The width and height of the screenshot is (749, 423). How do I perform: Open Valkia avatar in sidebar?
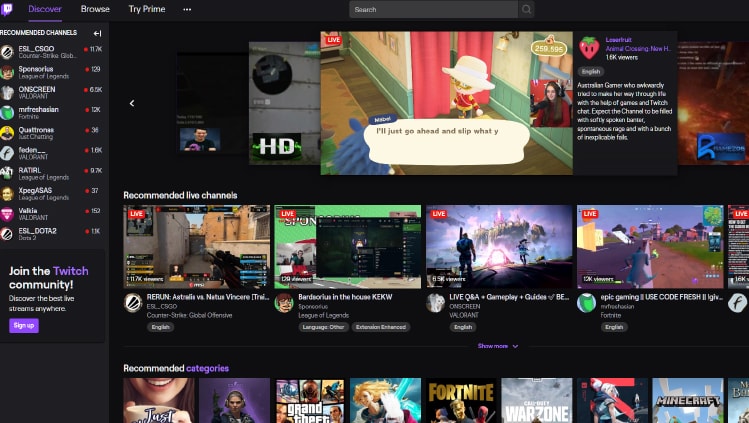pos(7,214)
